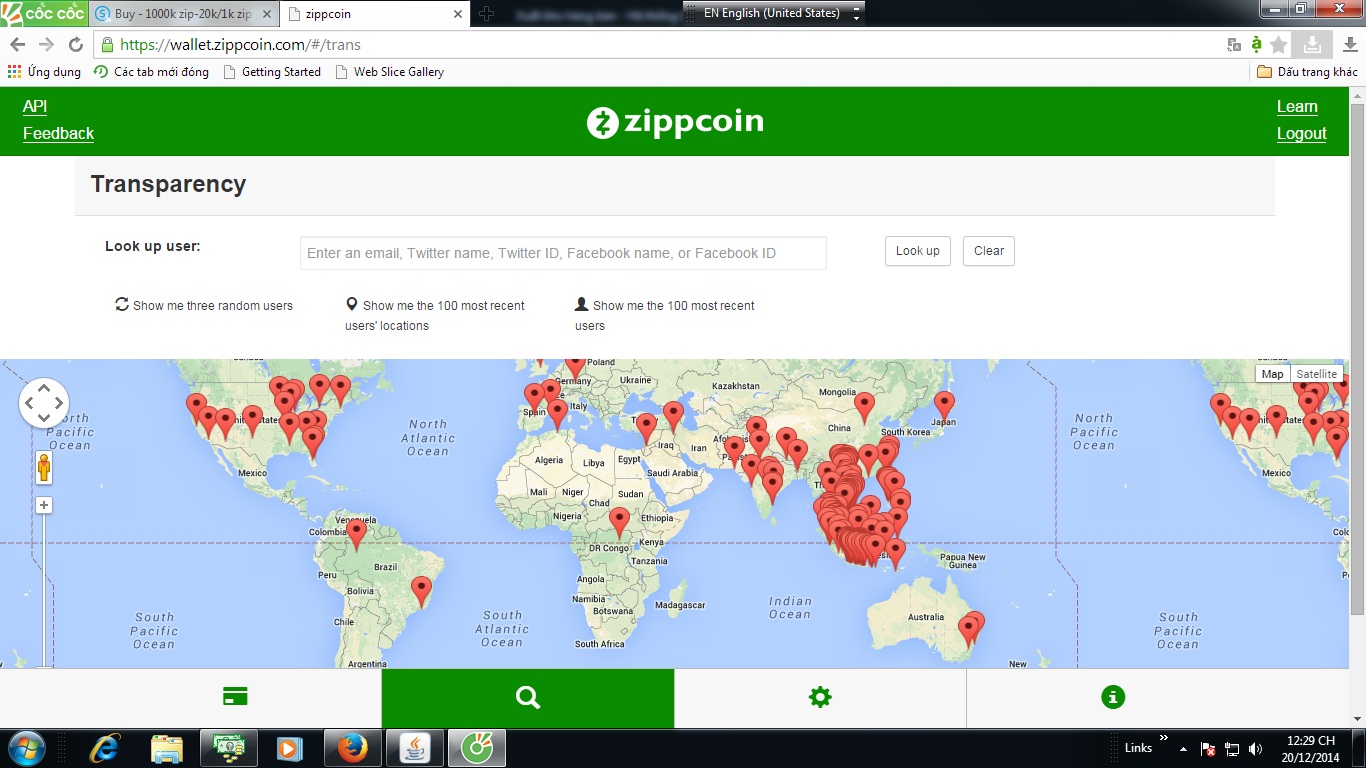1366x768 pixels.
Task: Reload the page with refresh icon
Action: click(76, 45)
